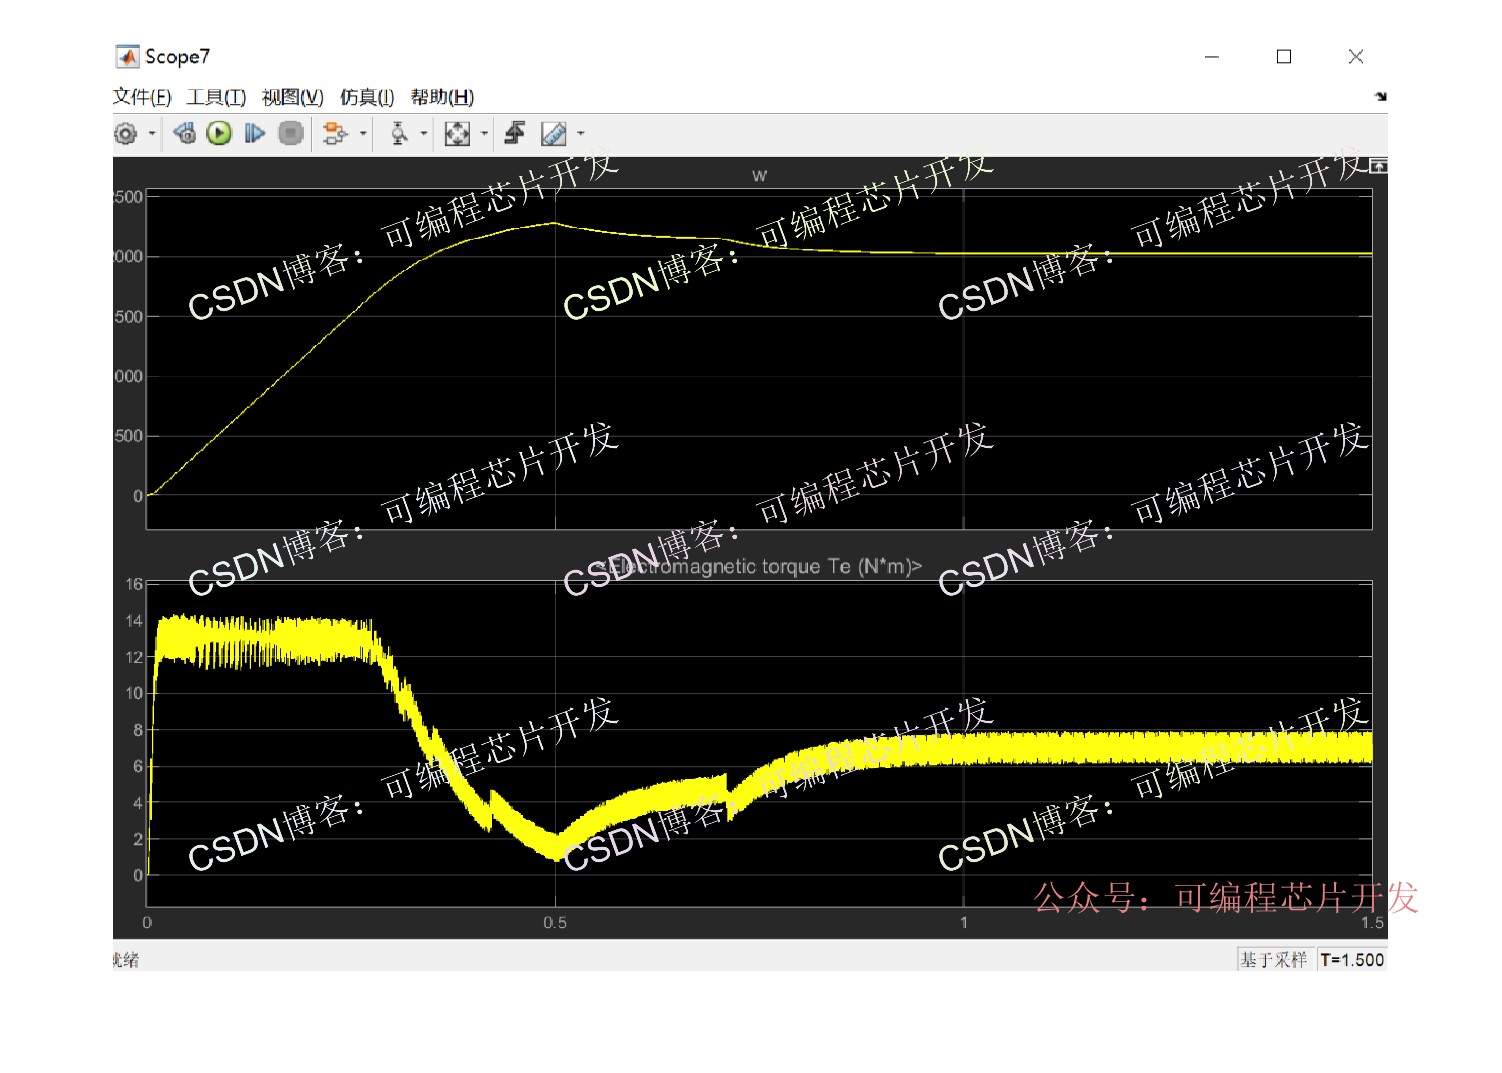Open Configuration Properties gear icon
Image resolution: width=1502 pixels, height=1073 pixels.
(x=126, y=133)
